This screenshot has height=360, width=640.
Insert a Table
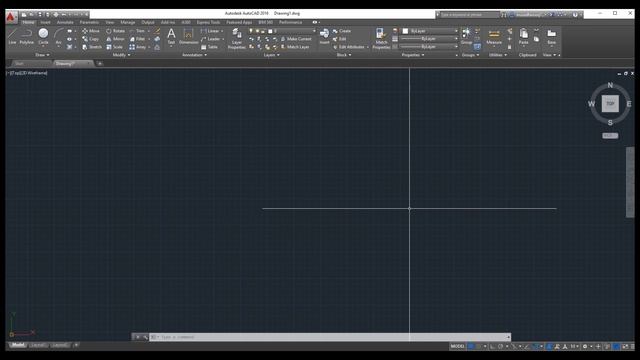tap(209, 47)
